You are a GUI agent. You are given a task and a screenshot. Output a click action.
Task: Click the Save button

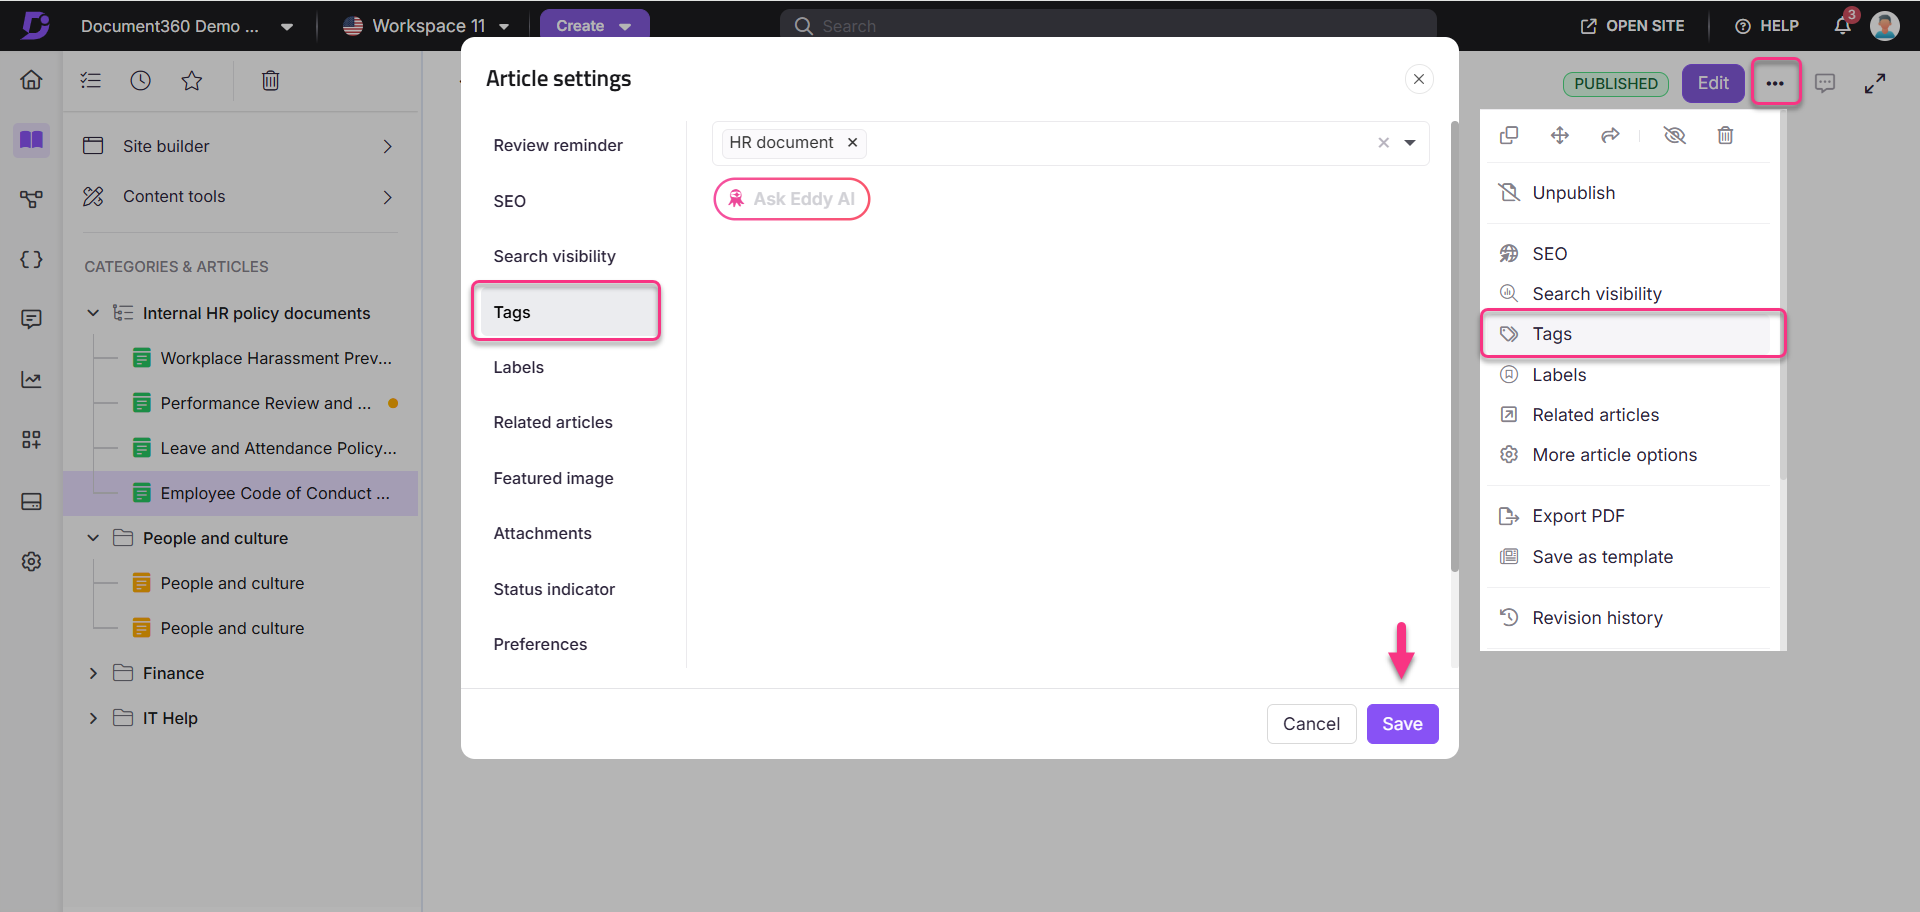[x=1402, y=724]
